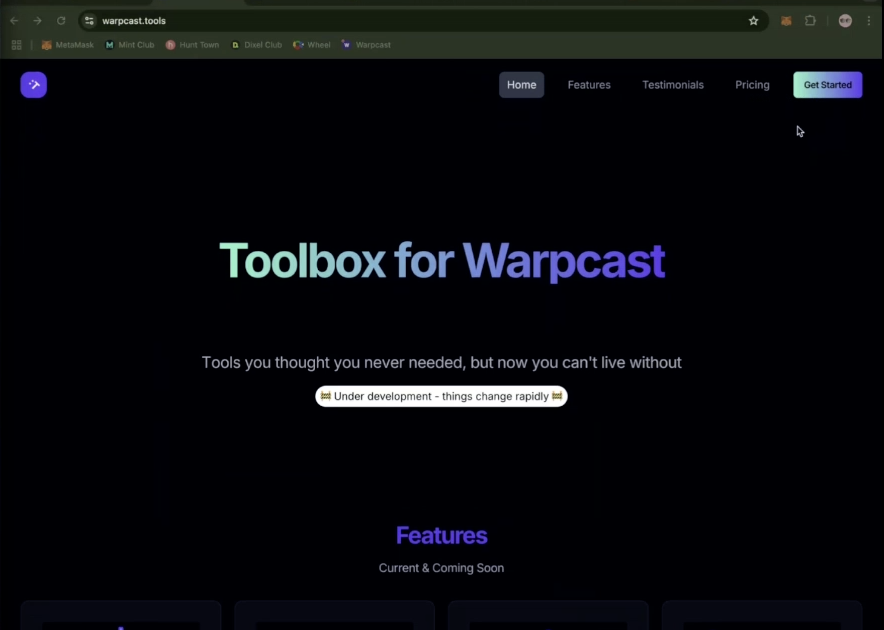Screen dimensions: 884x630
Task: Click the warpcast.tools logo icon
Action: coord(33,84)
